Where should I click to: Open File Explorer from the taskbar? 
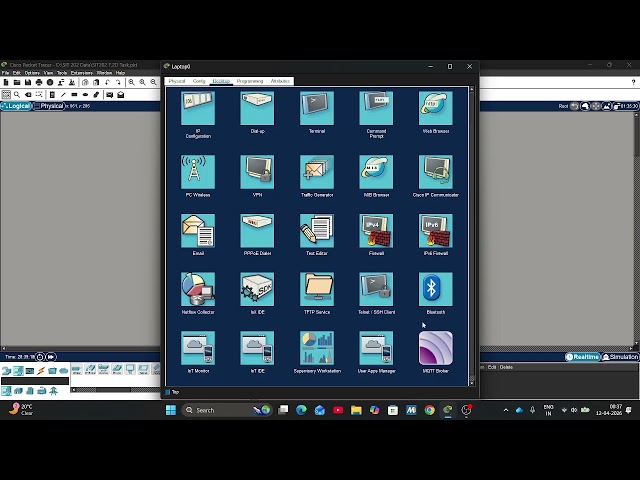(356, 410)
